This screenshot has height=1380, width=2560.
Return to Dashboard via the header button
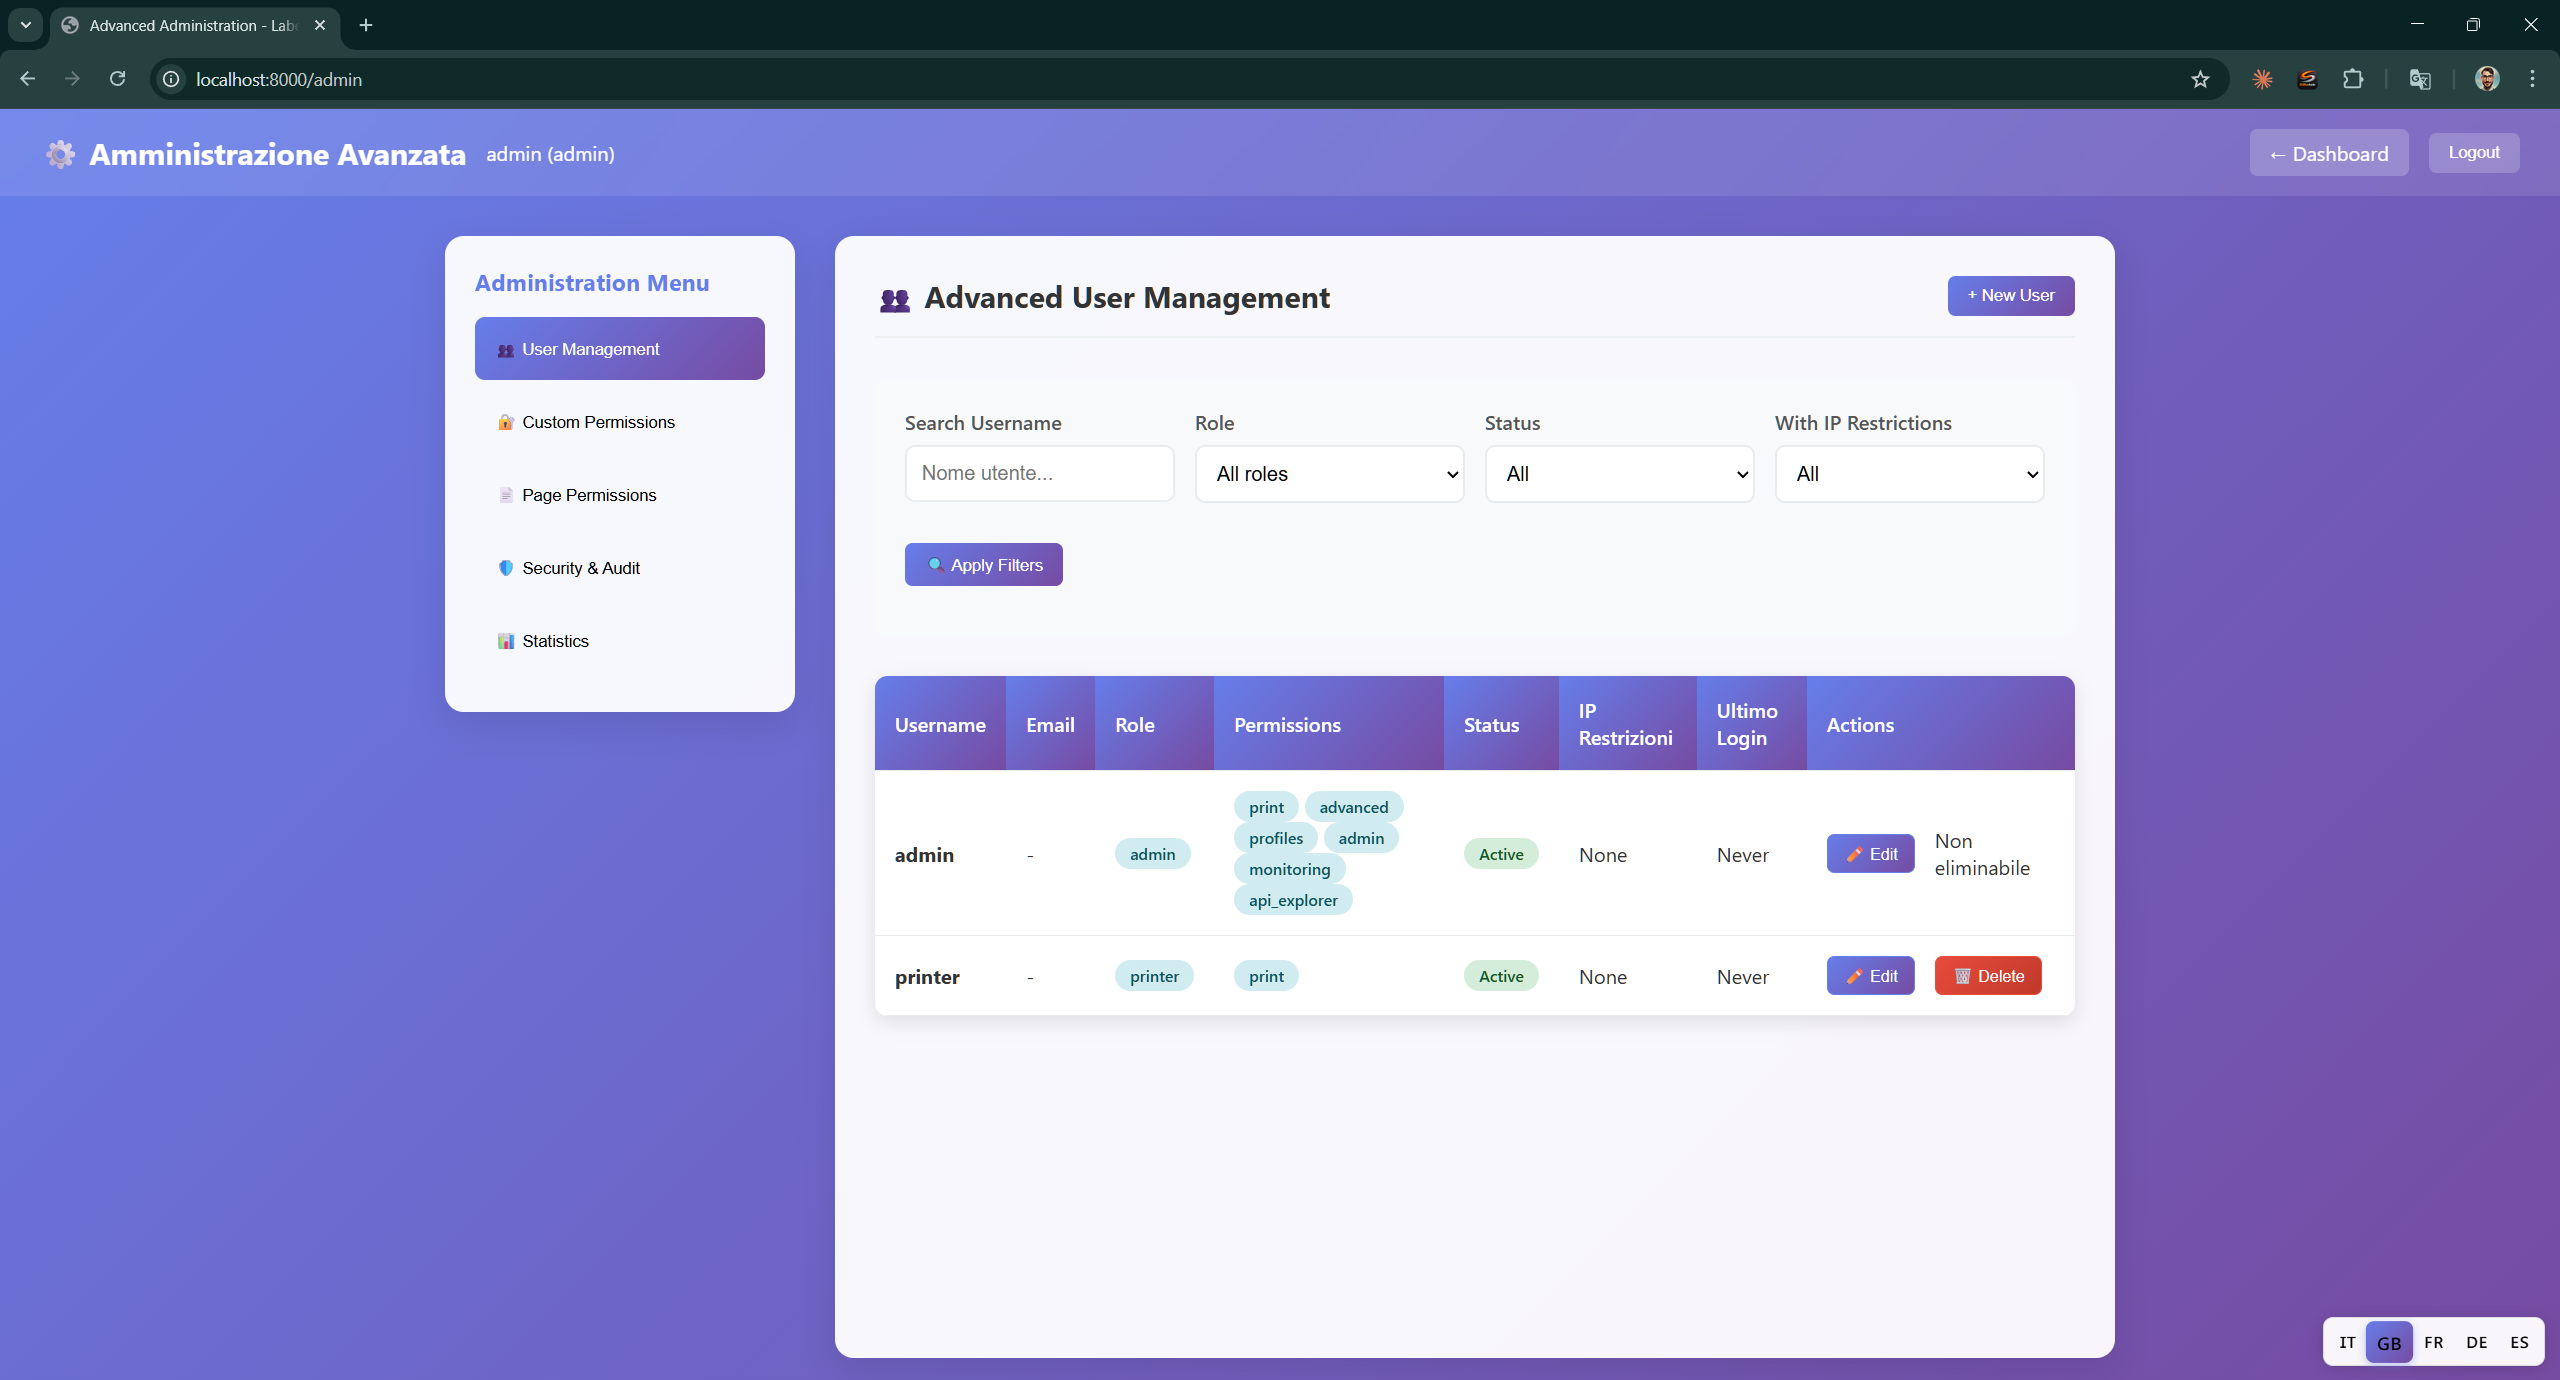pos(2328,153)
